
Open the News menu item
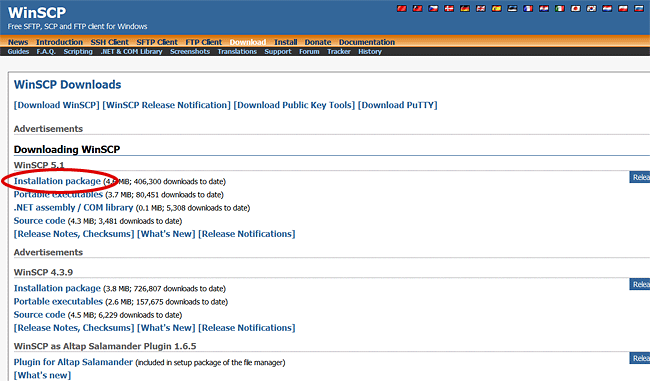(x=18, y=42)
